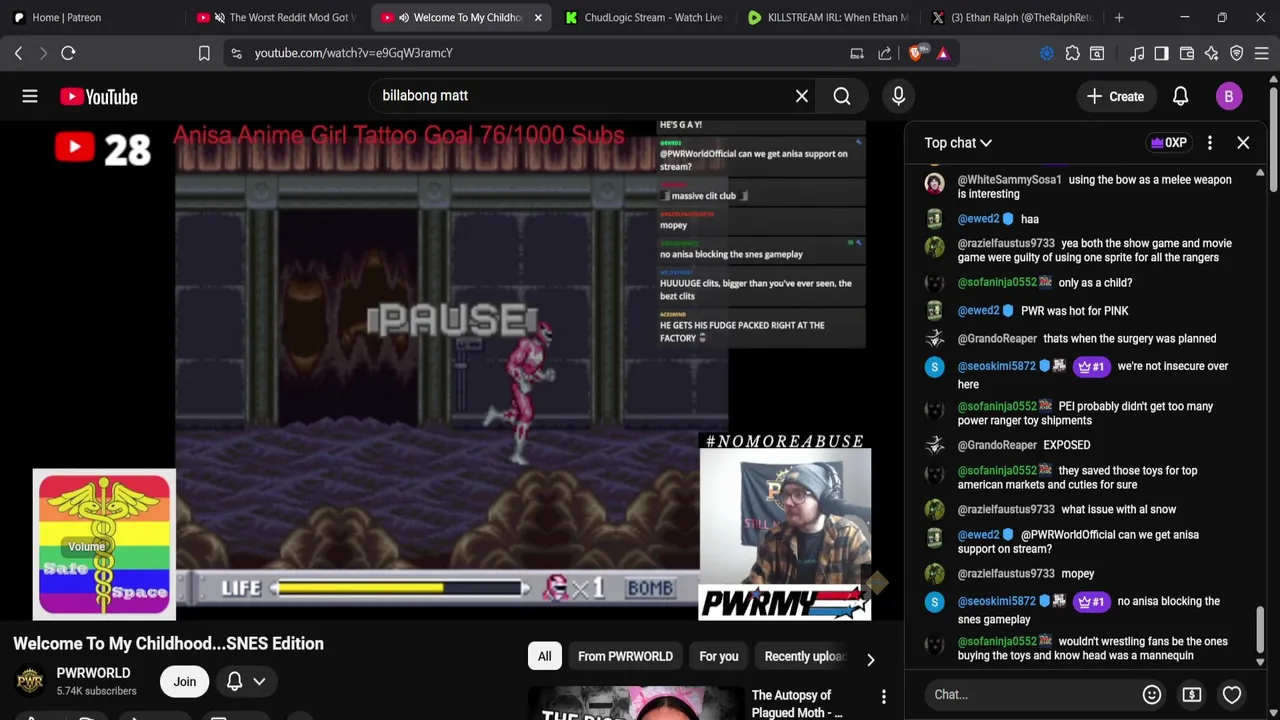Open the browser extensions puzzle icon
The height and width of the screenshot is (720, 1280).
[1072, 53]
